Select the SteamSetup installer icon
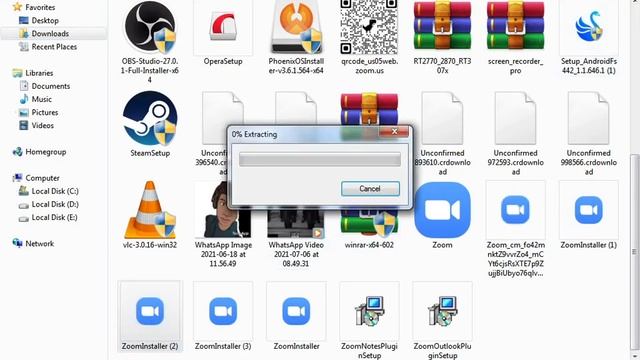This screenshot has height=360, width=640. pos(150,118)
